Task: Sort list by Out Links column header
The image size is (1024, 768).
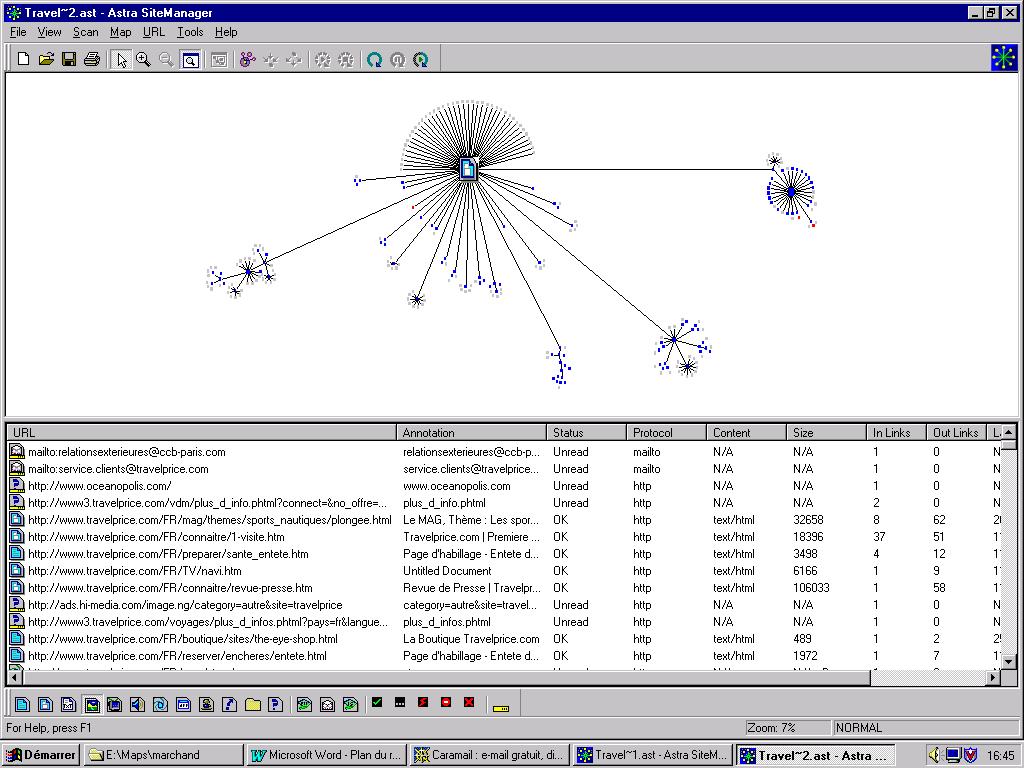Action: 956,432
